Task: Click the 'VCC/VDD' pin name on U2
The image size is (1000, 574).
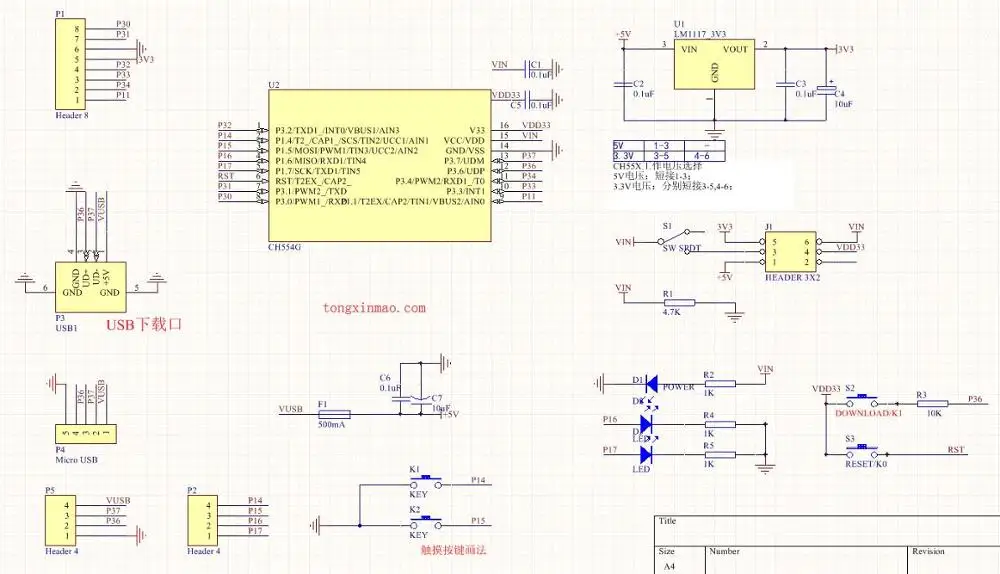Action: tap(464, 140)
